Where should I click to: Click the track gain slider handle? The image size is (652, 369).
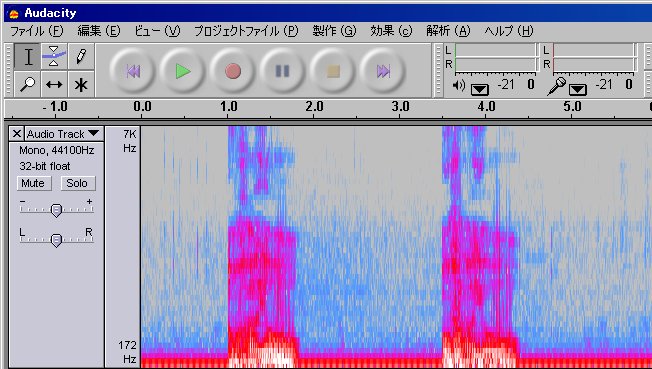[56, 211]
